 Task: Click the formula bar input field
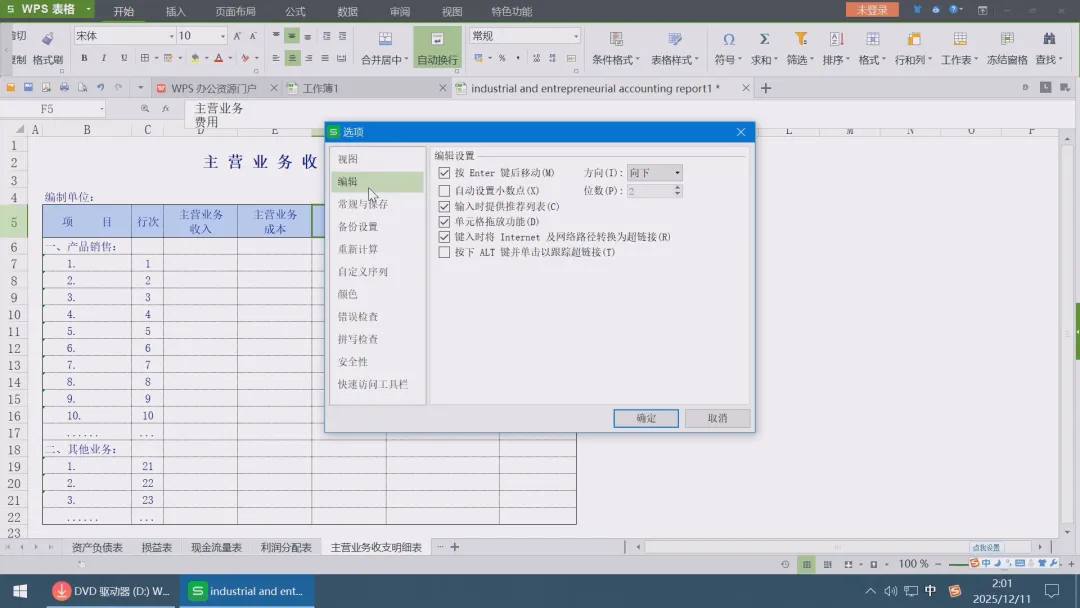click(627, 114)
